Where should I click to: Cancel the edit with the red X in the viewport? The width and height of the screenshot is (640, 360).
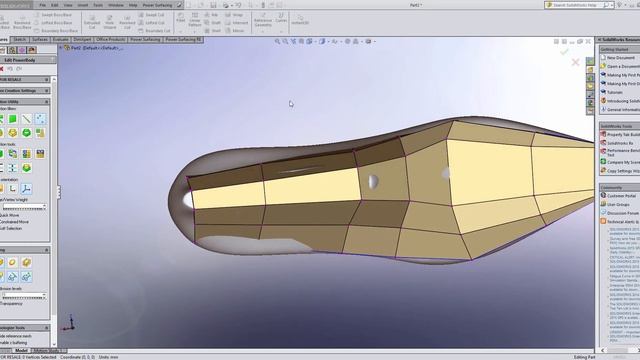pos(575,62)
